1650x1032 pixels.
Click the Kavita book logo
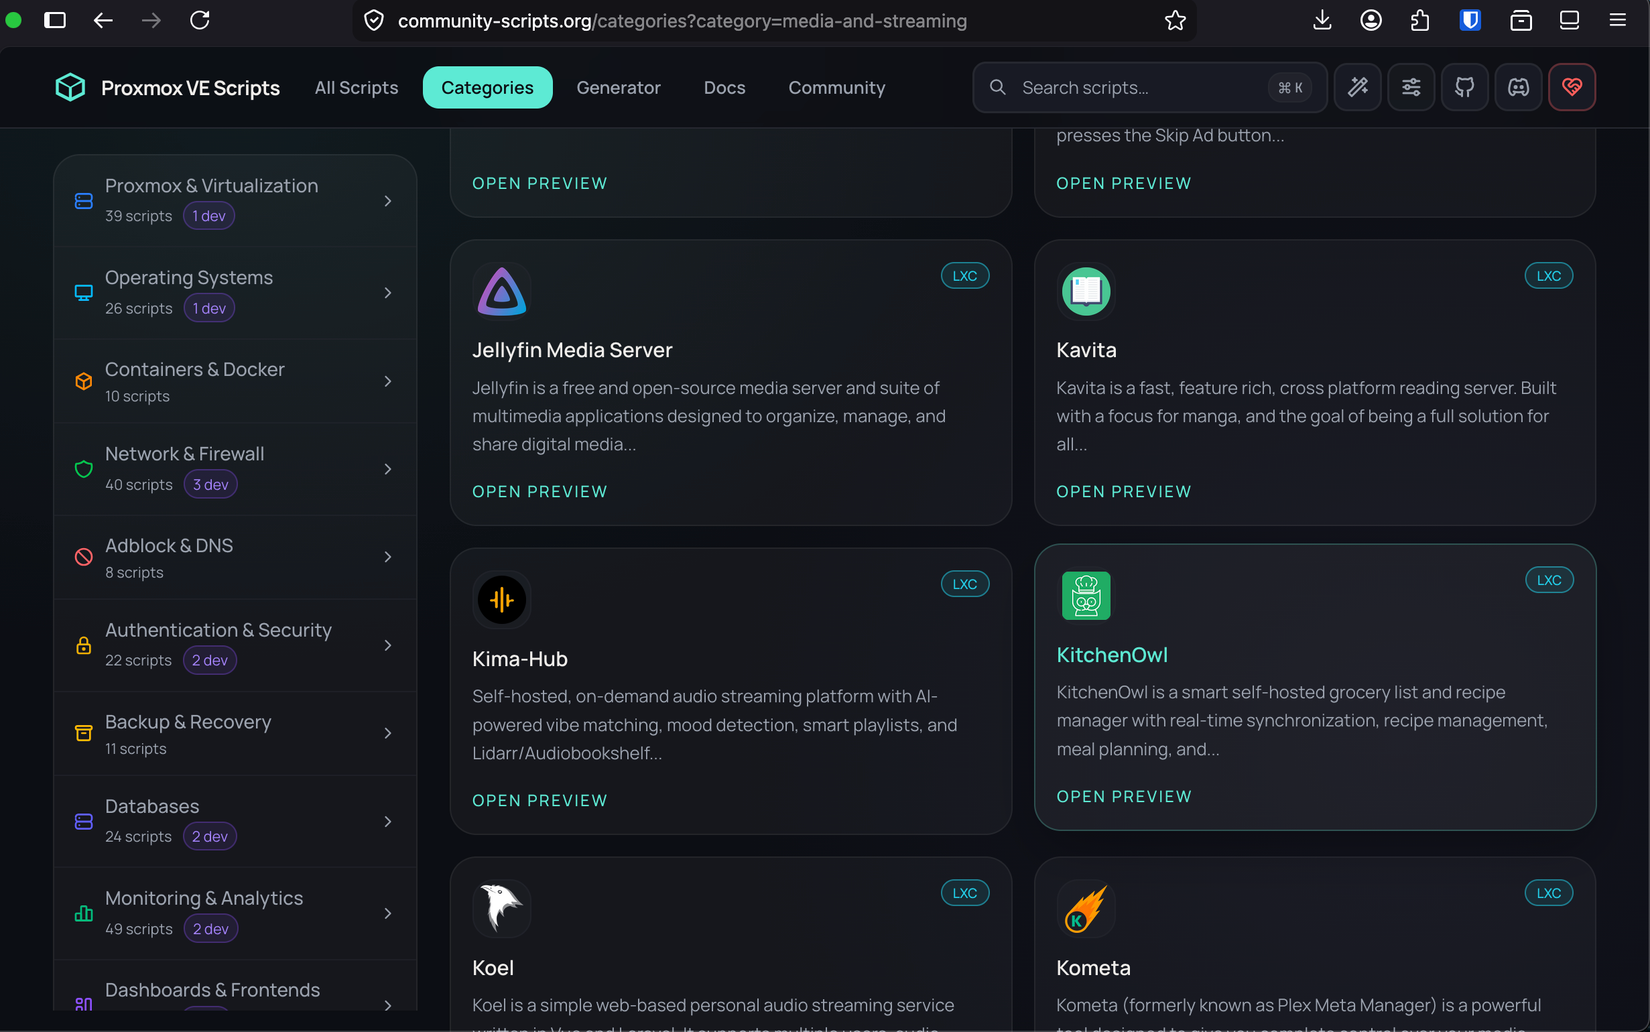(x=1086, y=291)
